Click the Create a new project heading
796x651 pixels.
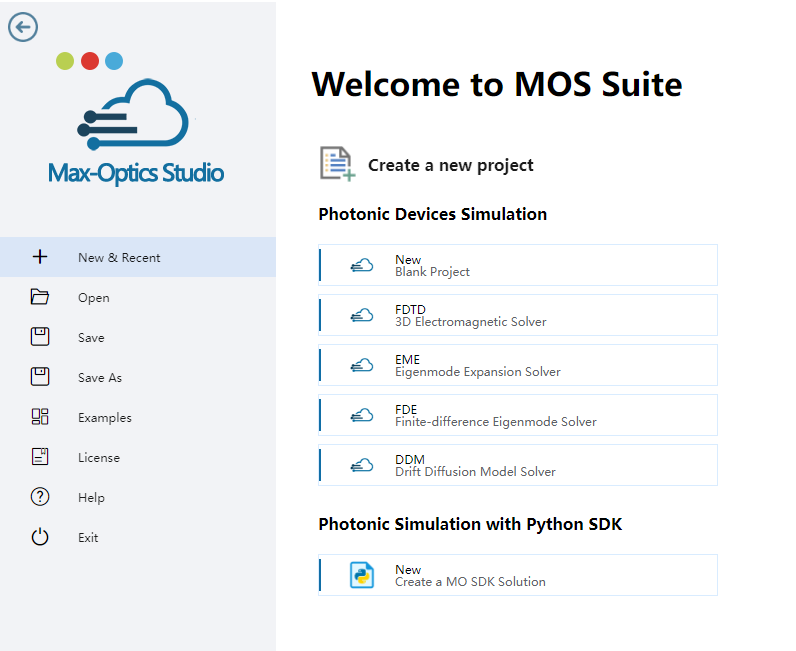coord(450,166)
